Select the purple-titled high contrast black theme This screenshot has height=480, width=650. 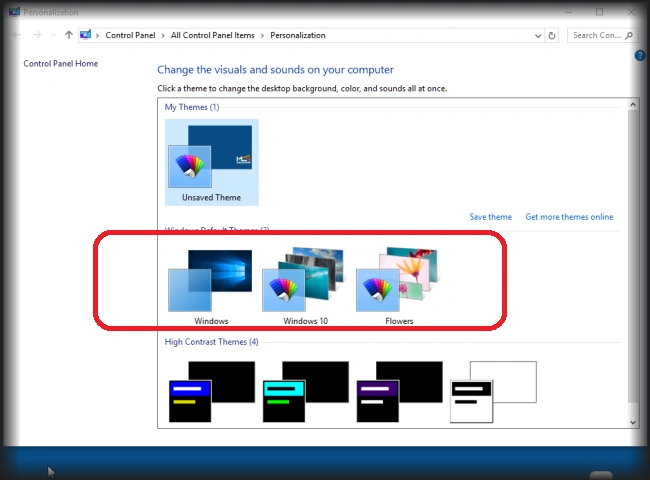tap(399, 392)
